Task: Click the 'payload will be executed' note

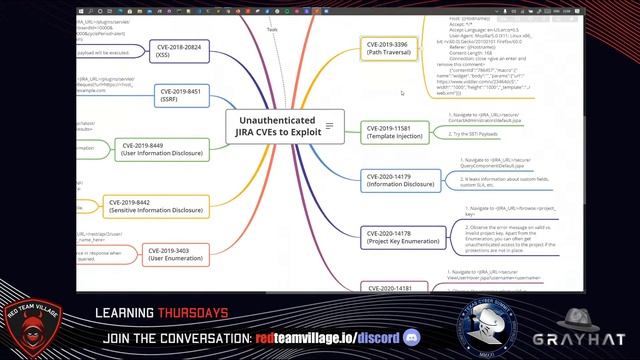Action: (x=103, y=53)
